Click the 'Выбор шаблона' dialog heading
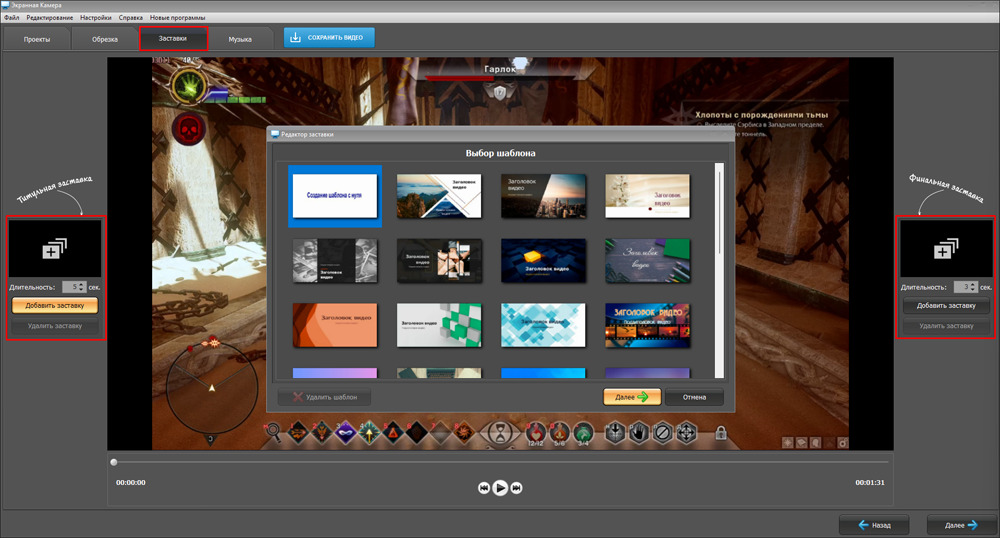This screenshot has height=538, width=1000. 501,153
